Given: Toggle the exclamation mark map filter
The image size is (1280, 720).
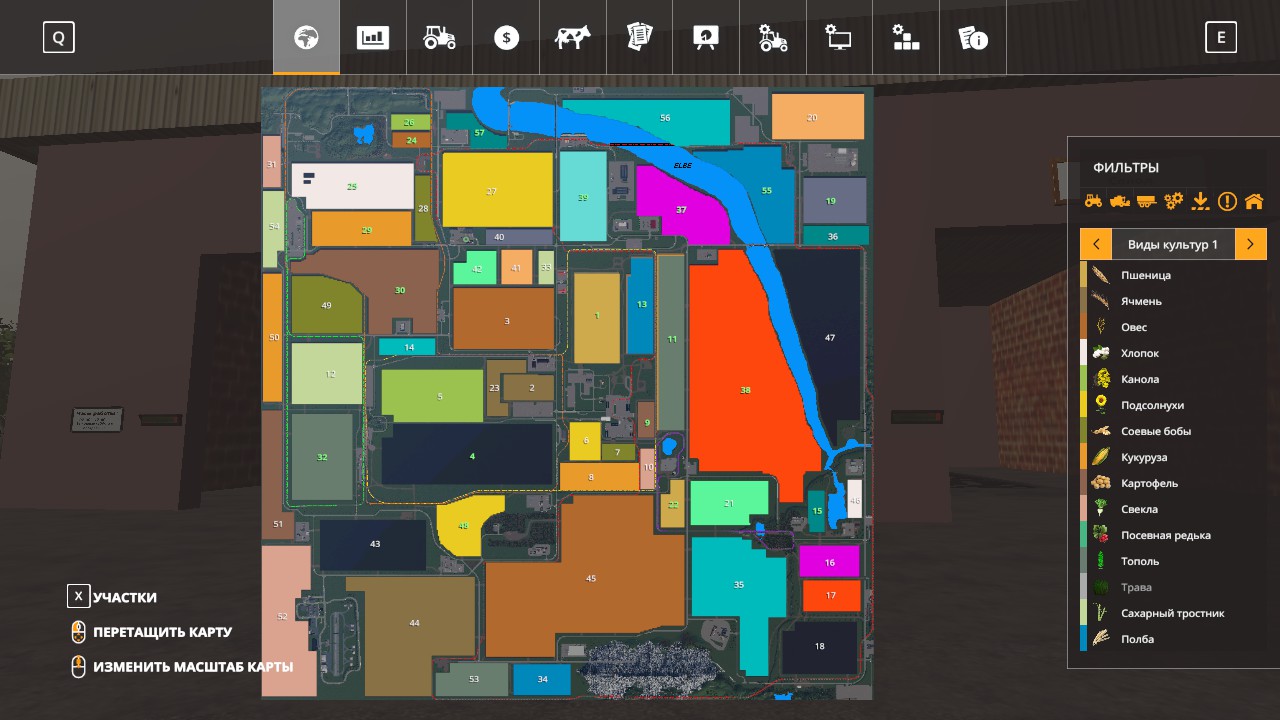Looking at the screenshot, I should pos(1227,201).
